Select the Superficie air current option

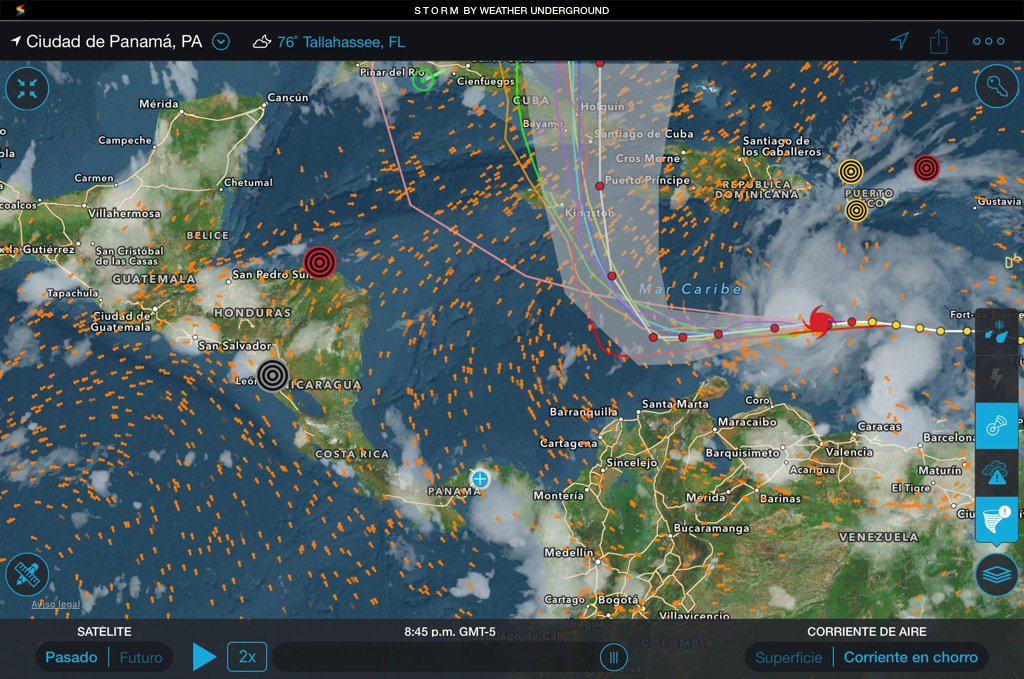[x=788, y=657]
